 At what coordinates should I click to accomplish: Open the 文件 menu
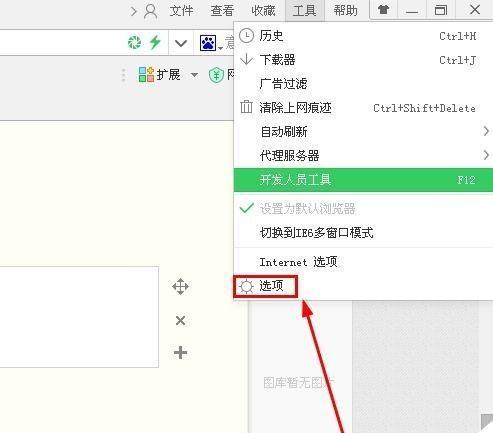click(181, 11)
